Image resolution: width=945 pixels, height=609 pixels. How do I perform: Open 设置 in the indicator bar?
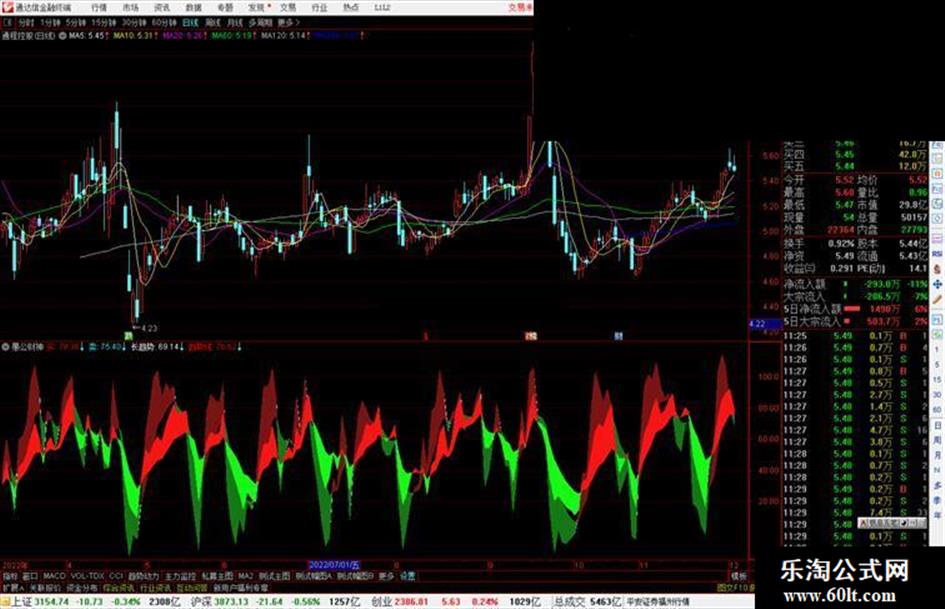[407, 576]
